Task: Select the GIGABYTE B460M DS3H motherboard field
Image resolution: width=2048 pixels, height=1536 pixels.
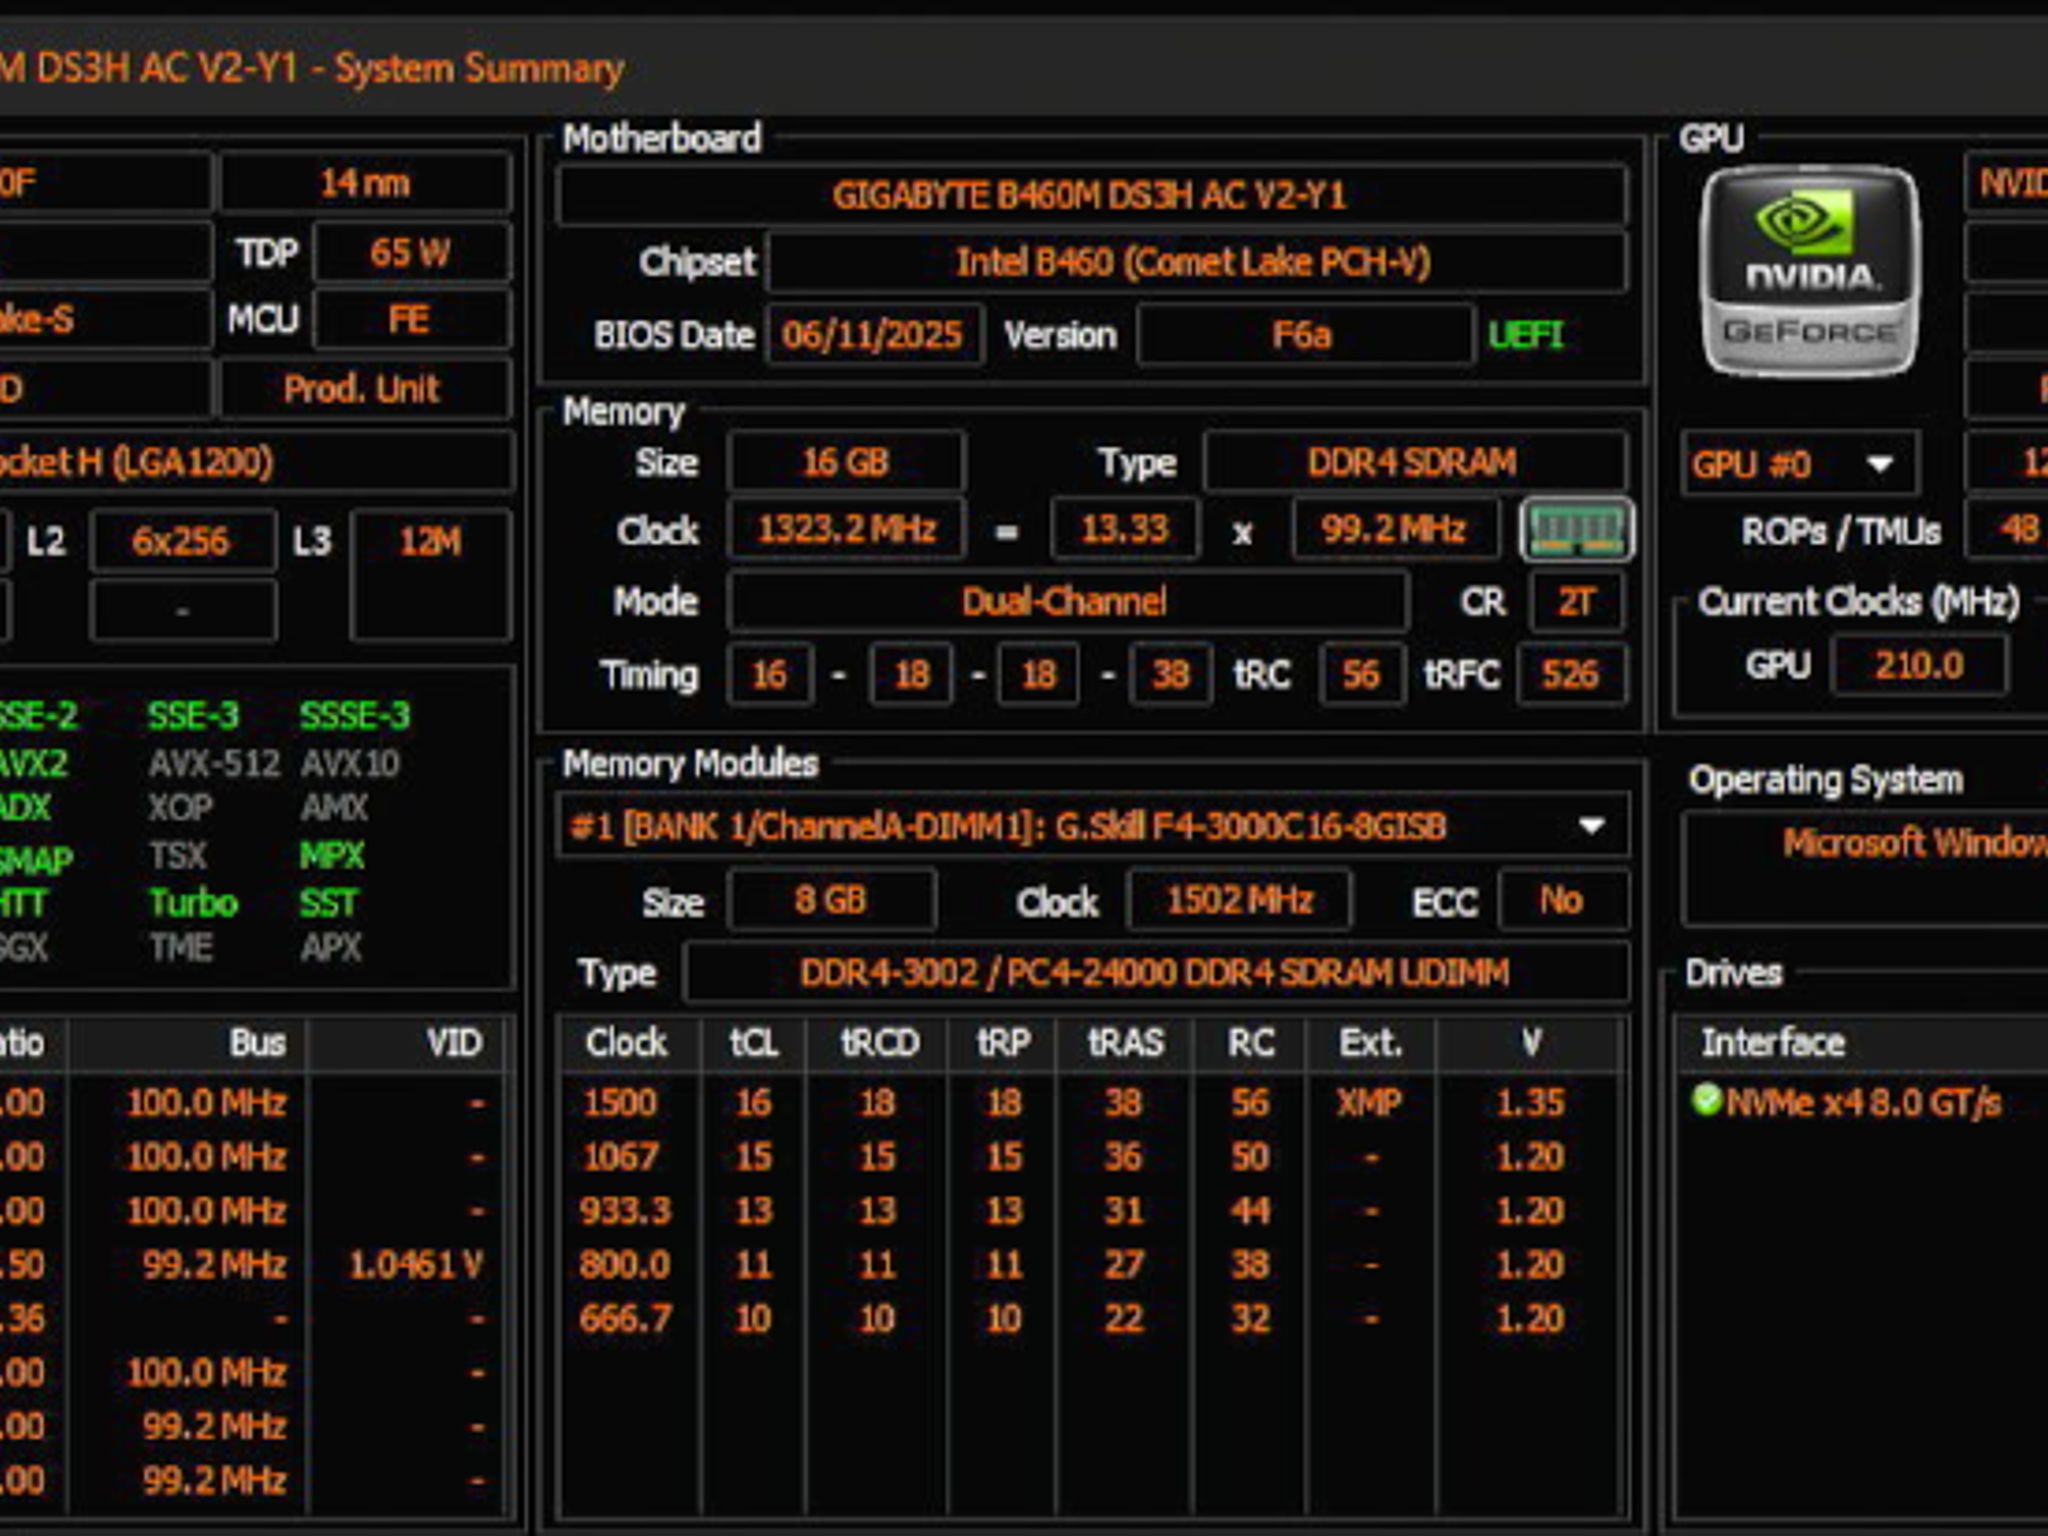Action: pos(1091,195)
